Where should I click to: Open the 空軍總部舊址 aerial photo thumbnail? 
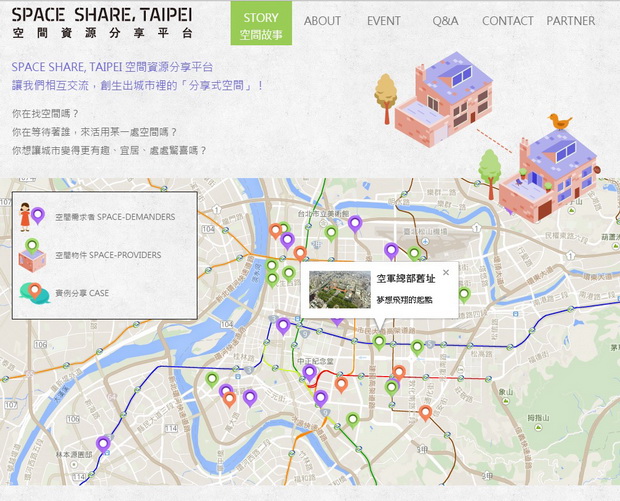click(340, 289)
